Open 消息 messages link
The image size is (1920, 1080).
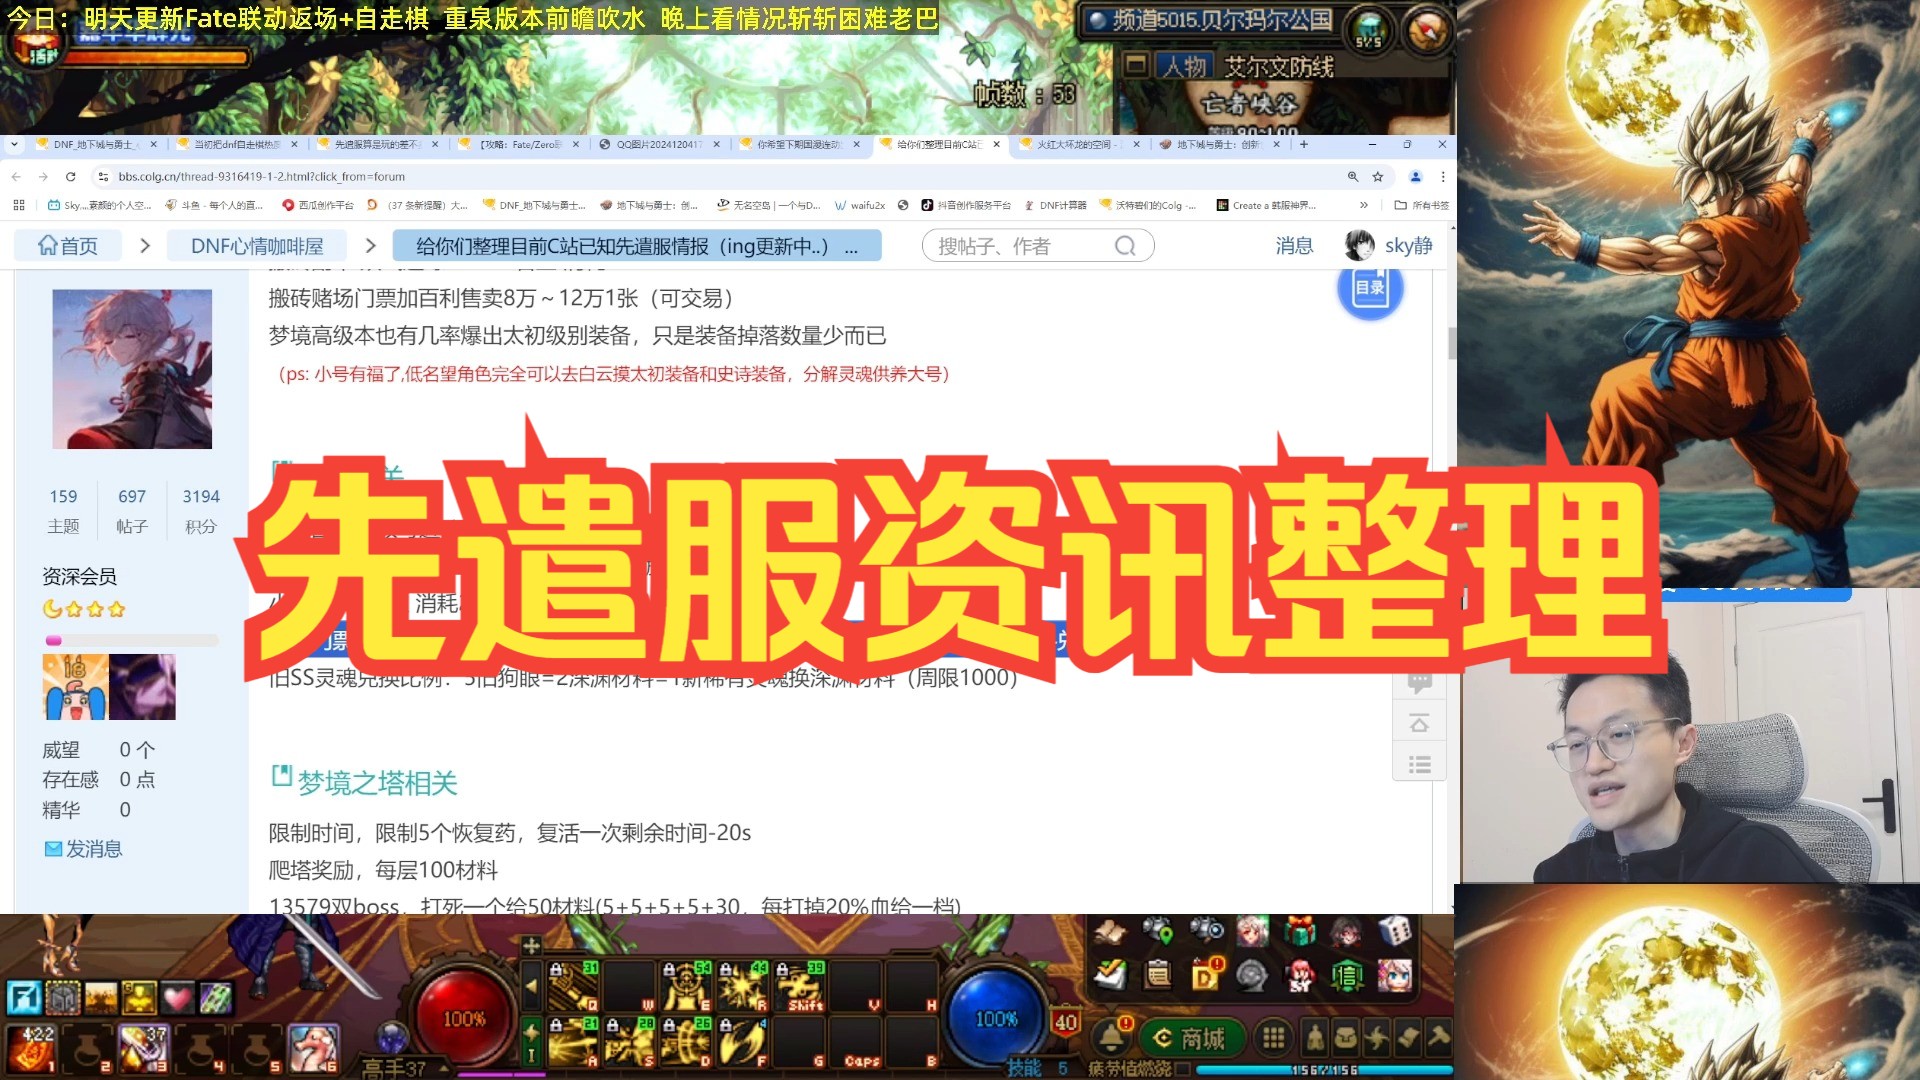coord(1294,246)
